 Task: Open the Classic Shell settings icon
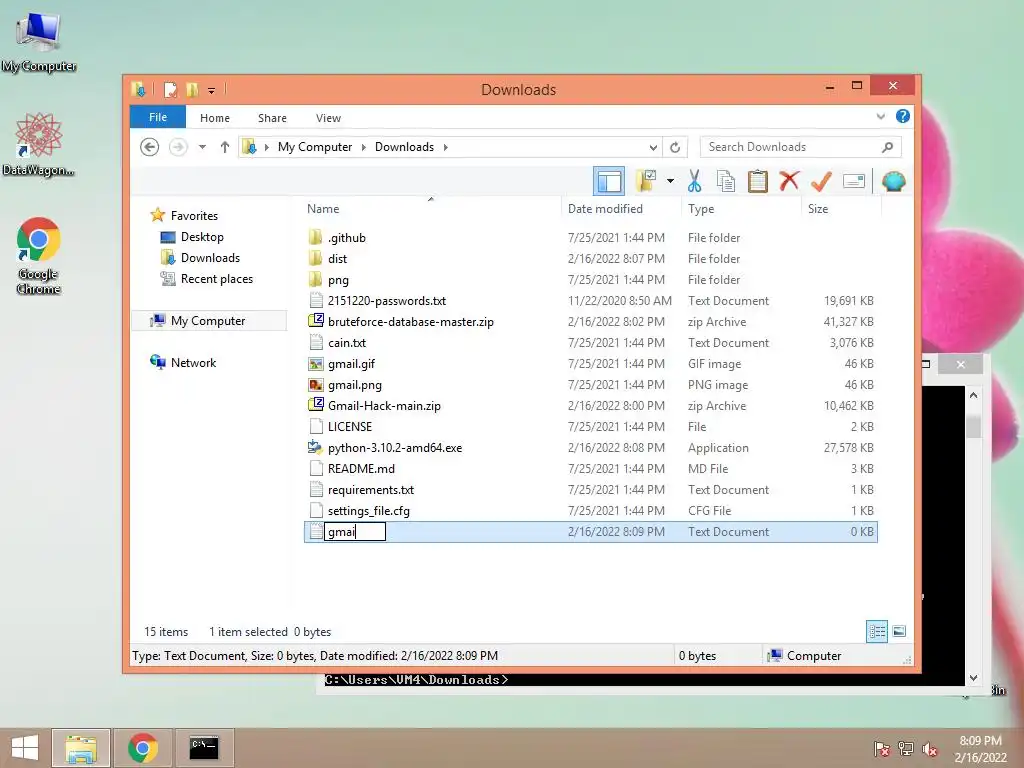coord(893,181)
